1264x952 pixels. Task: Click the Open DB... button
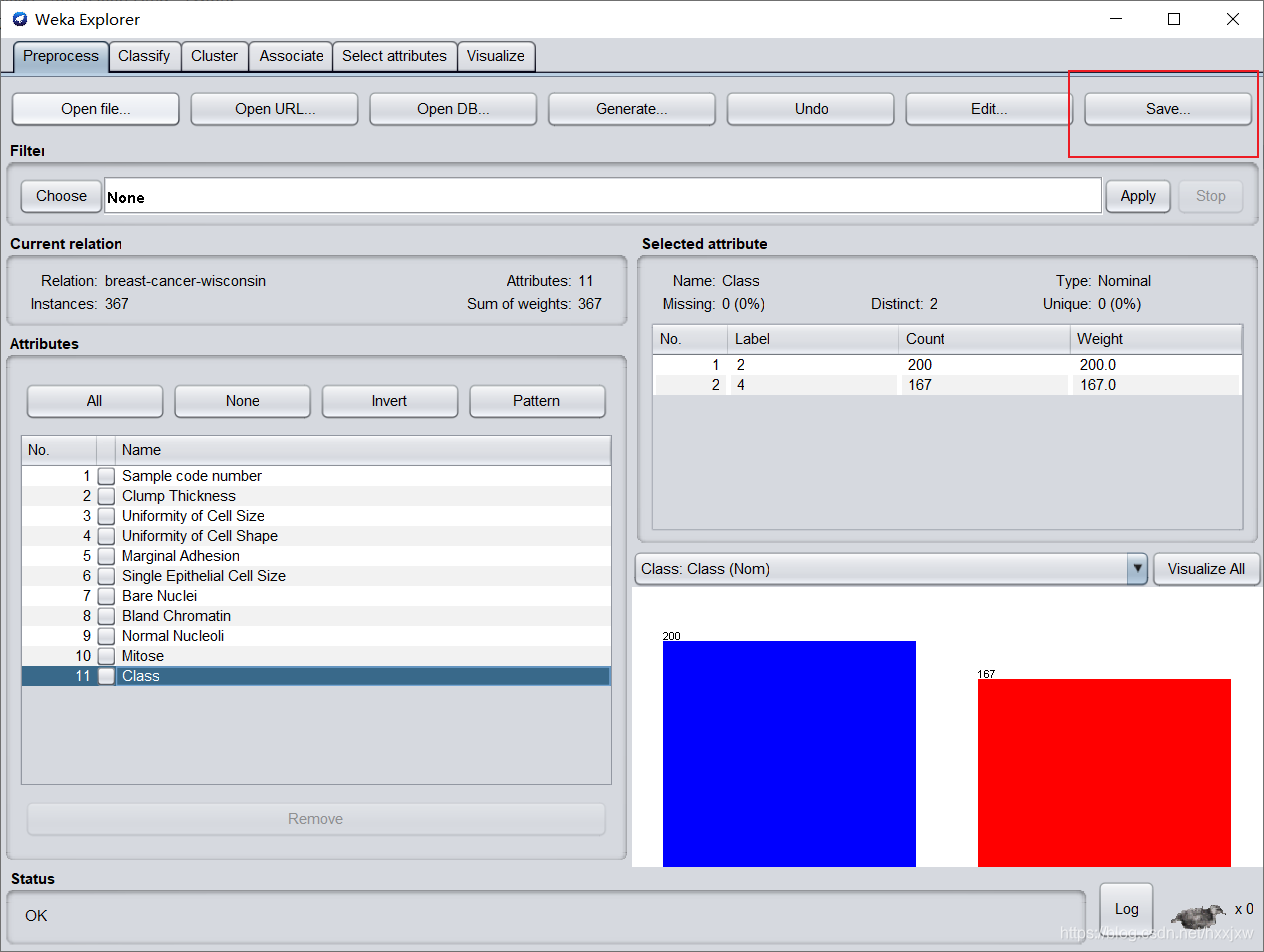coord(453,109)
